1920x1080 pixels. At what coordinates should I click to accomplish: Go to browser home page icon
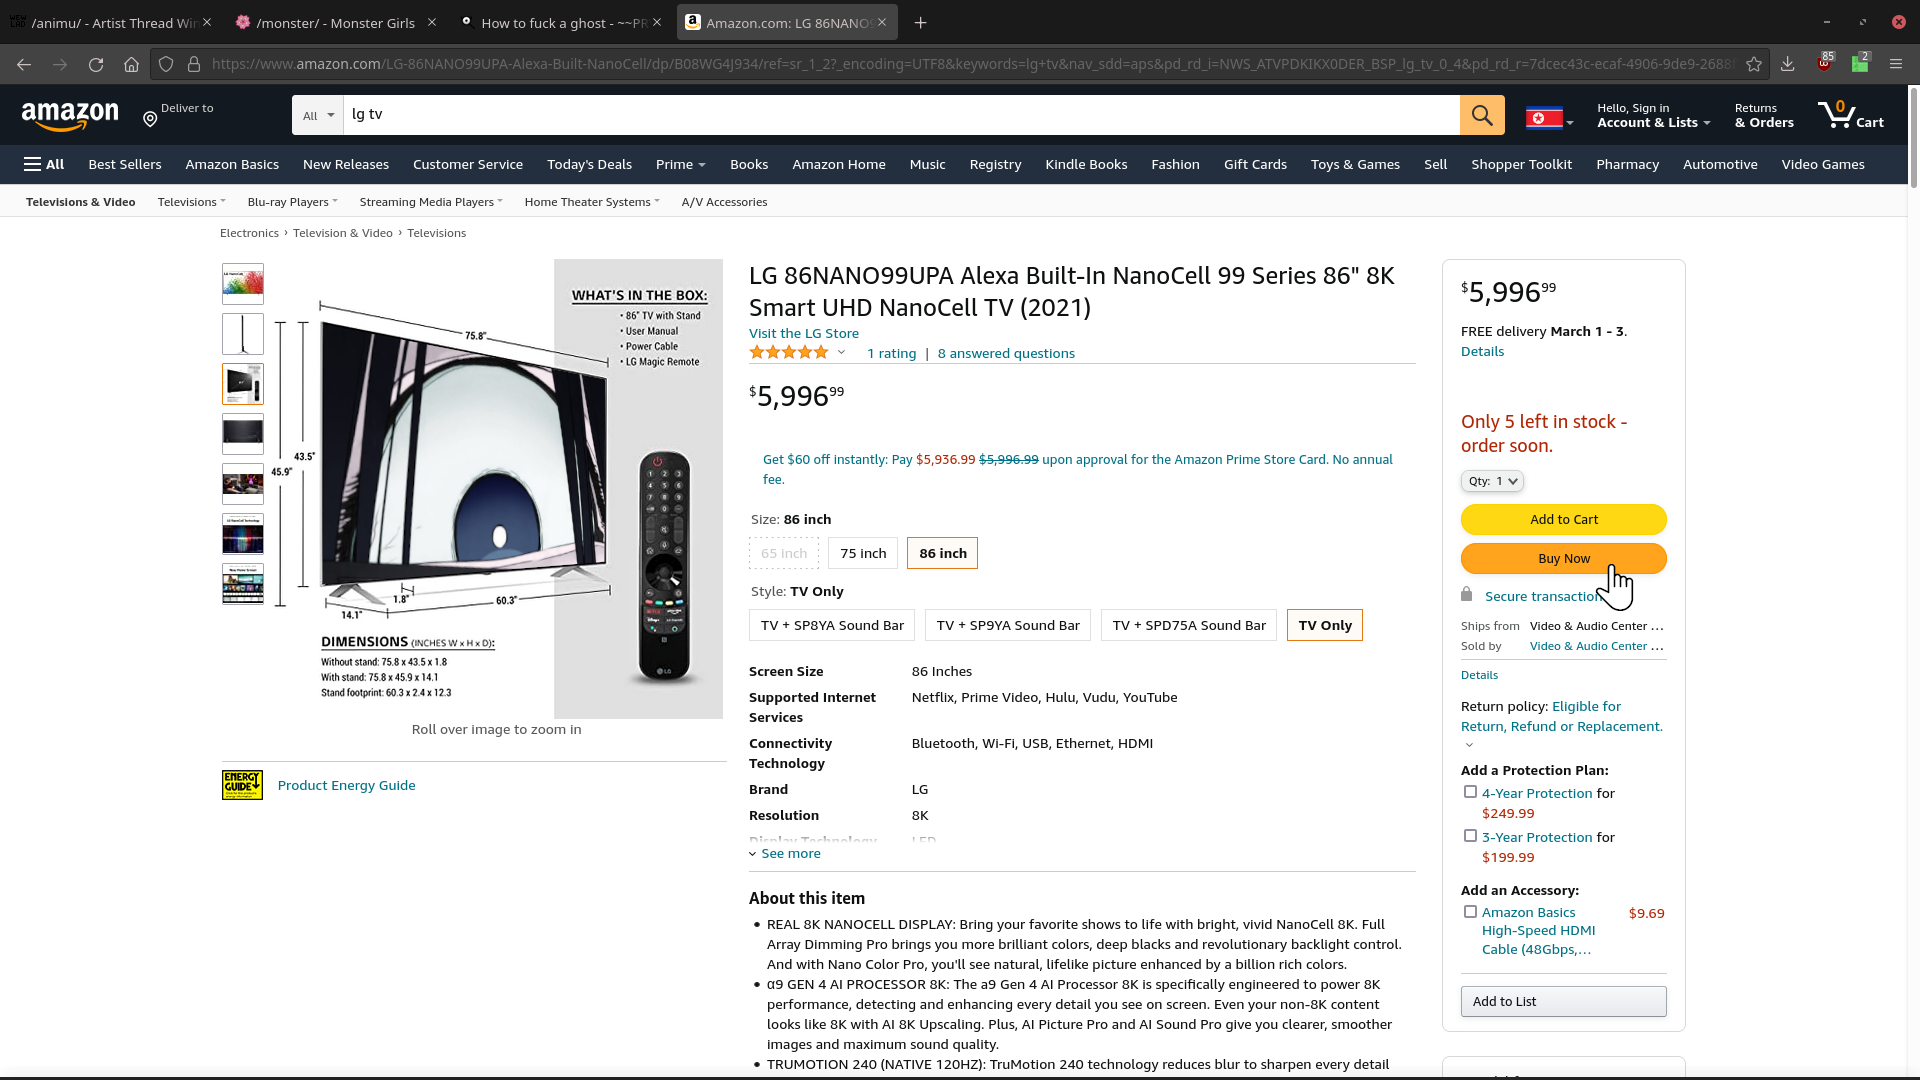pos(131,64)
